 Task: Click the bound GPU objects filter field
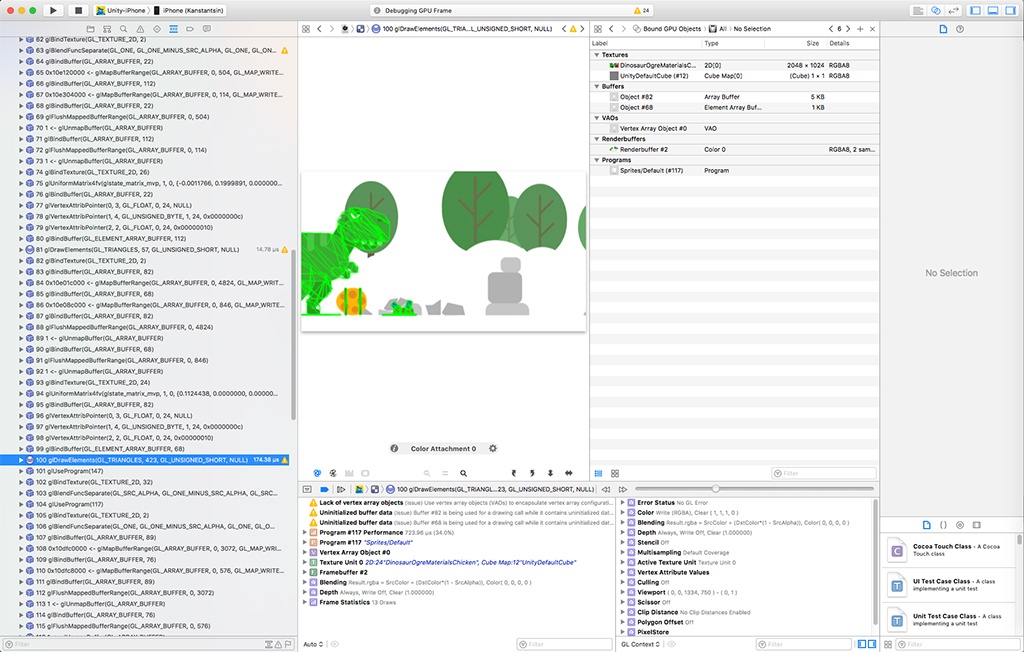pyautogui.click(x=824, y=473)
